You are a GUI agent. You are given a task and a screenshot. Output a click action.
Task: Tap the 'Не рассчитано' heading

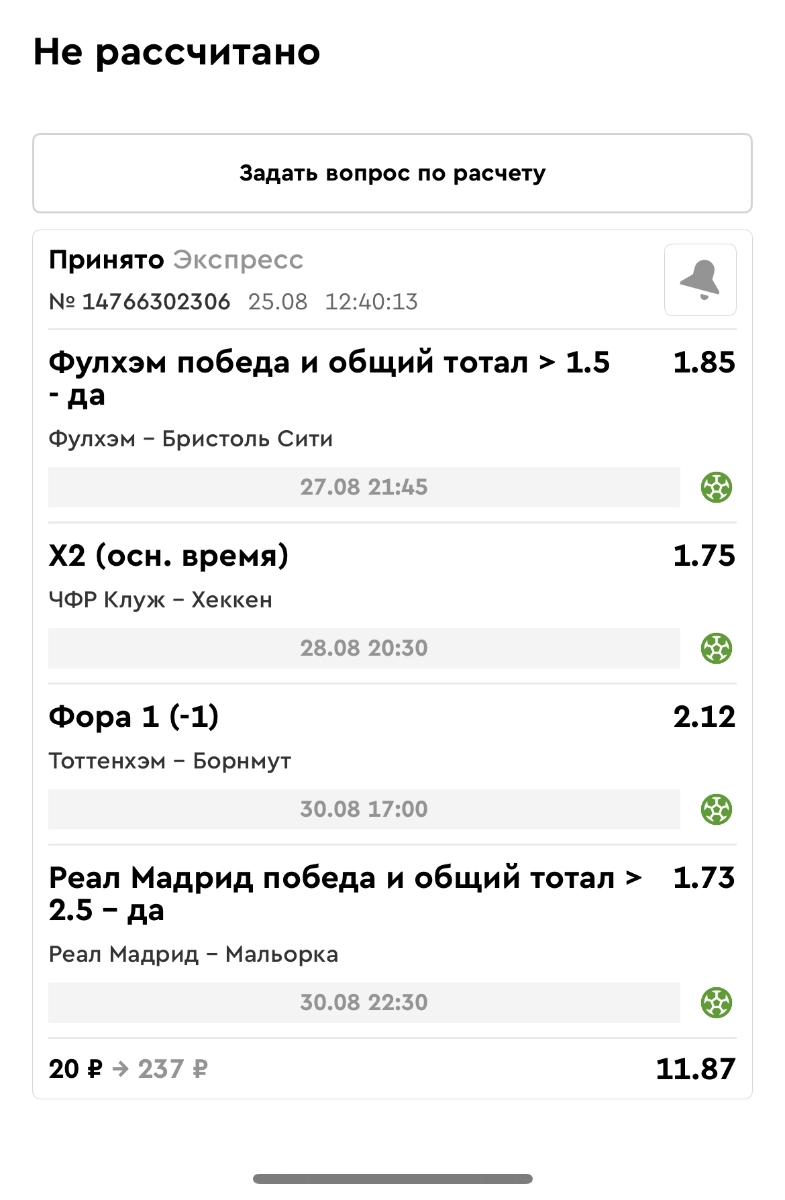pyautogui.click(x=176, y=53)
